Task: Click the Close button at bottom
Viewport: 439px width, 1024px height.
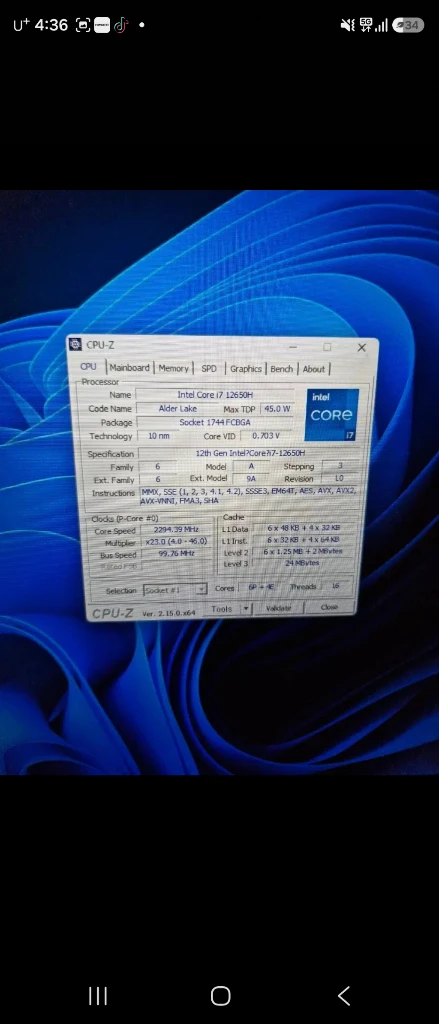Action: [329, 607]
